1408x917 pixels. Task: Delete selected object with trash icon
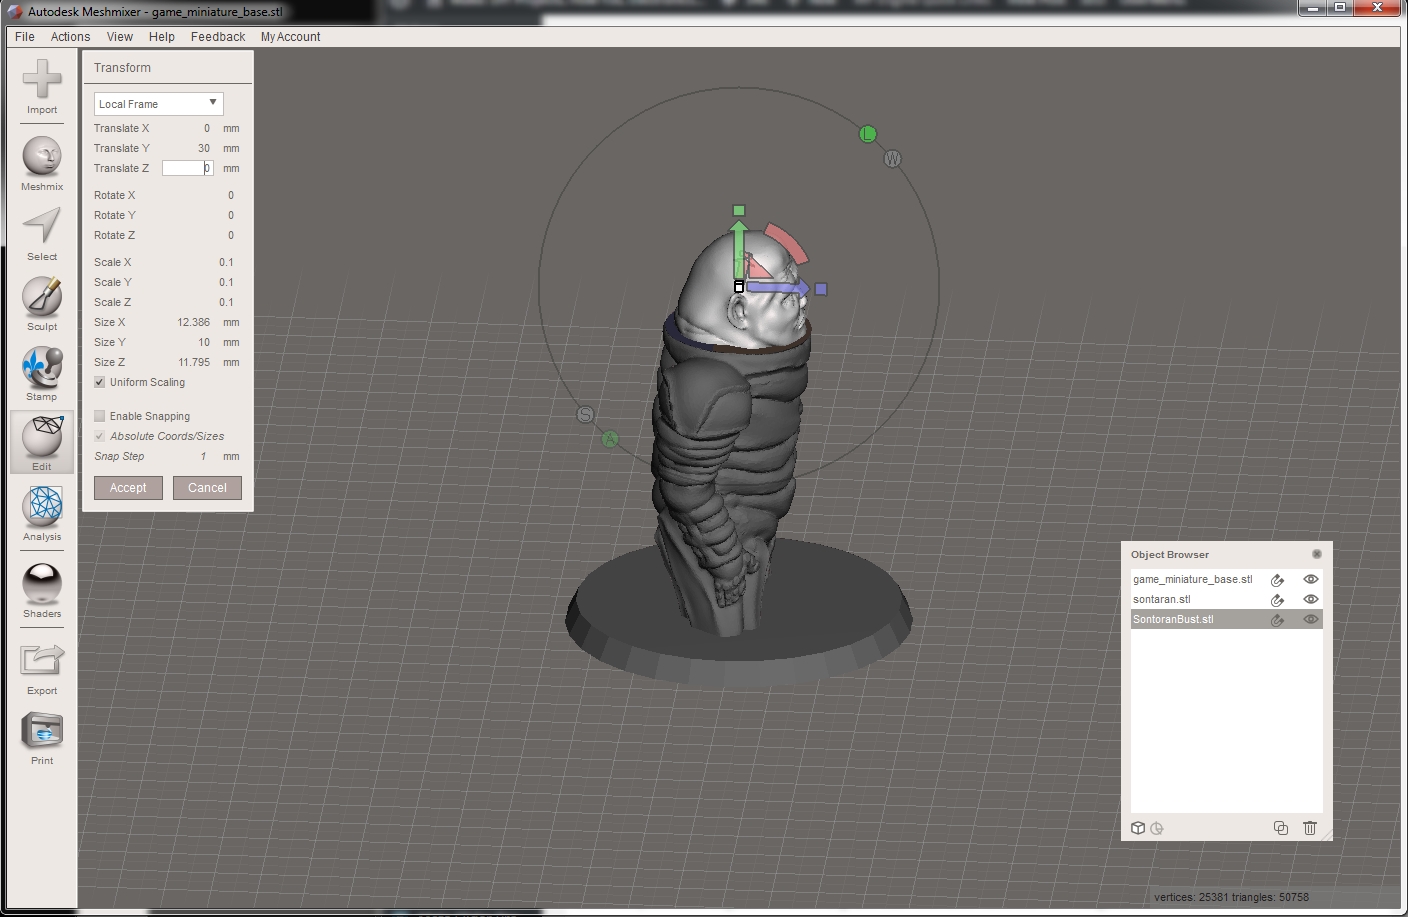[x=1310, y=828]
